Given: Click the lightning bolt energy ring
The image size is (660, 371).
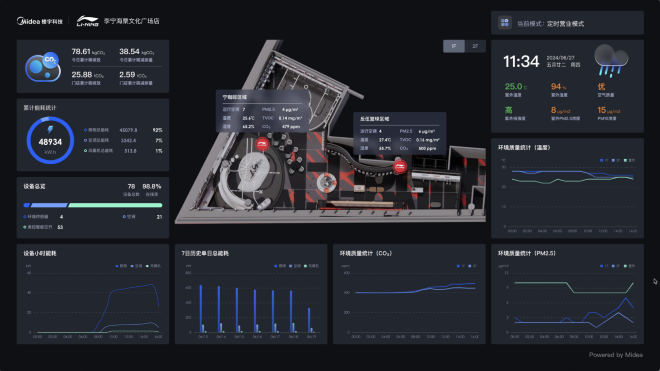Looking at the screenshot, I should pyautogui.click(x=50, y=140).
